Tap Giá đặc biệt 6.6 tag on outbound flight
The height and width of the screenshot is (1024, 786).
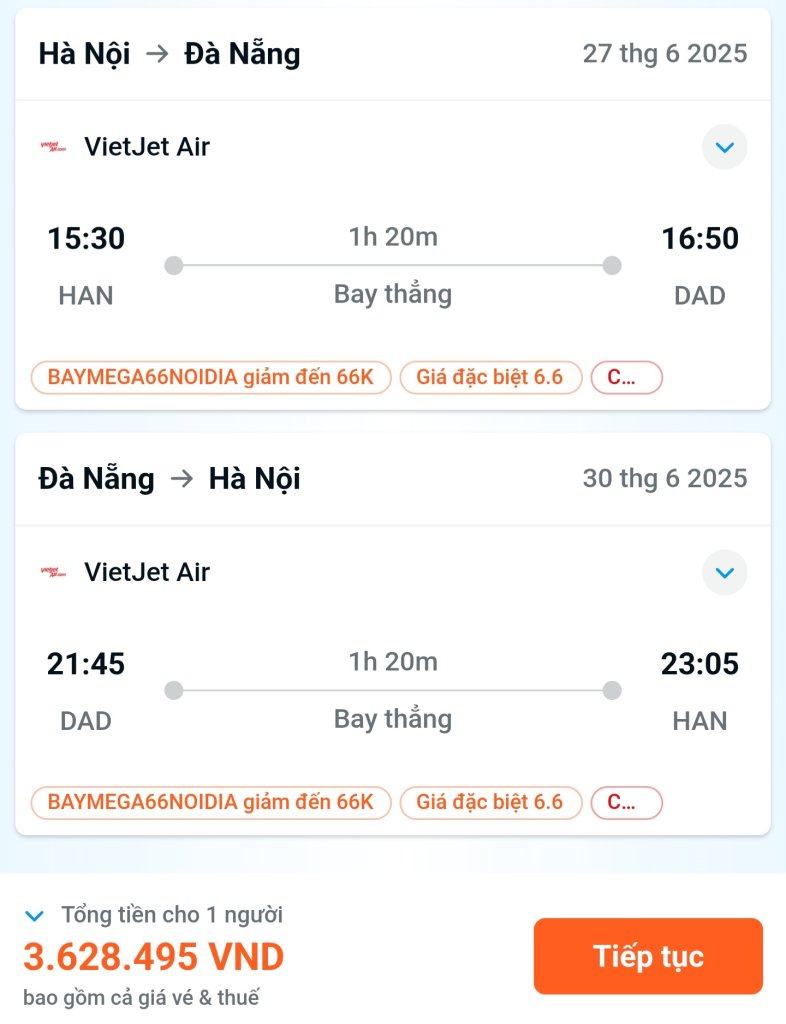490,377
